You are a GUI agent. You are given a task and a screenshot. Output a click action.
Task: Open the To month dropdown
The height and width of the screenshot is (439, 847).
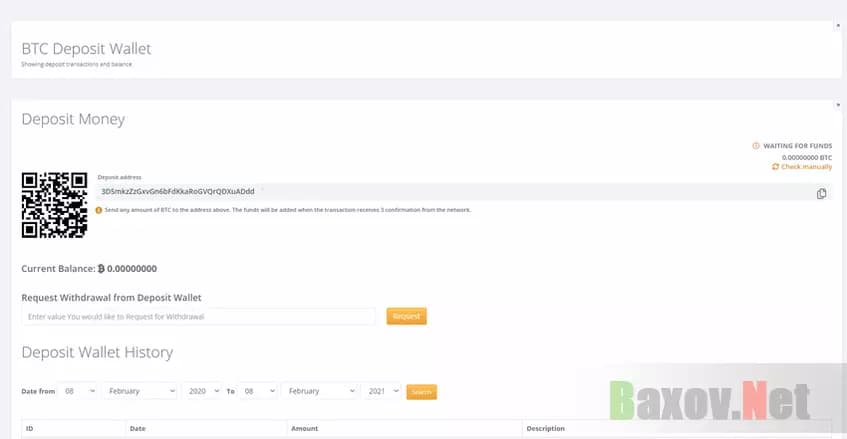(319, 391)
